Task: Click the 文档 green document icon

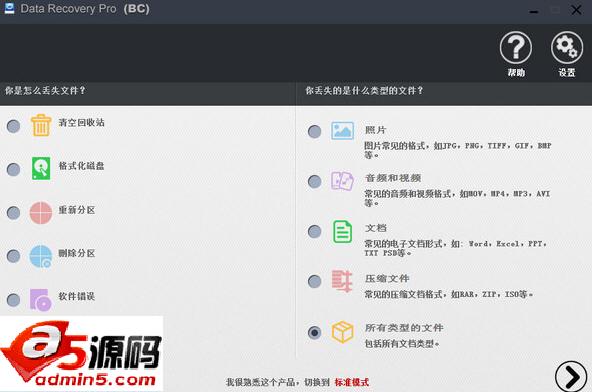Action: pos(342,231)
